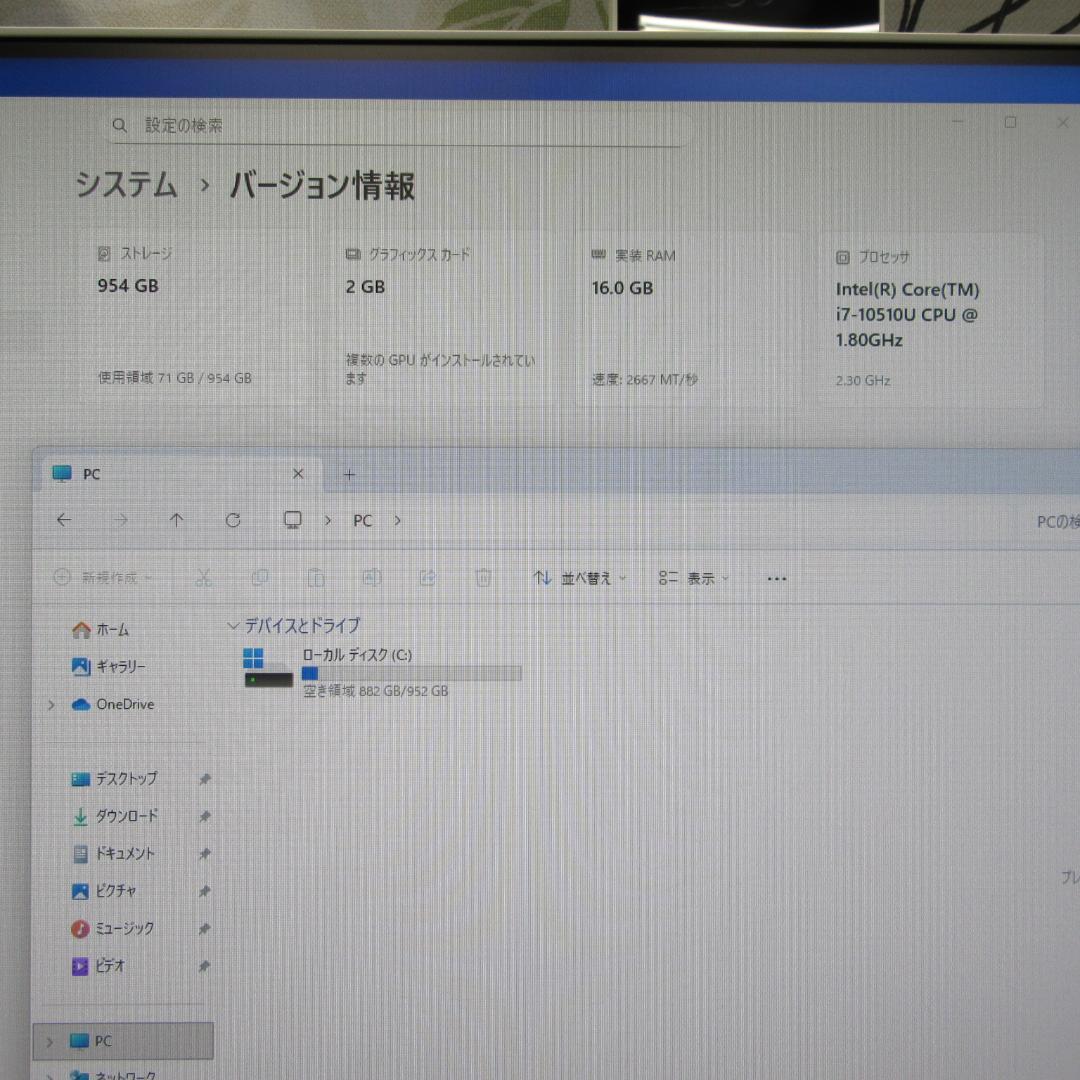Image resolution: width=1080 pixels, height=1080 pixels.
Task: Open a new File Explorer tab
Action: [x=349, y=474]
